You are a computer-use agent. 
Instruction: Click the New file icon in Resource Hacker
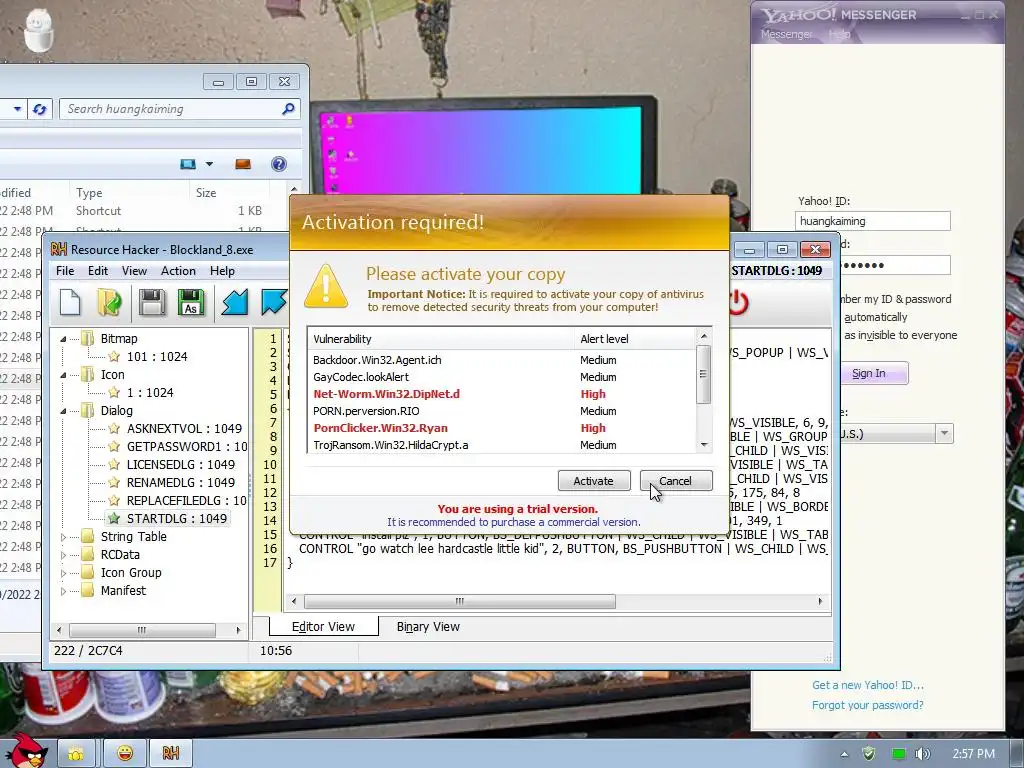click(70, 302)
